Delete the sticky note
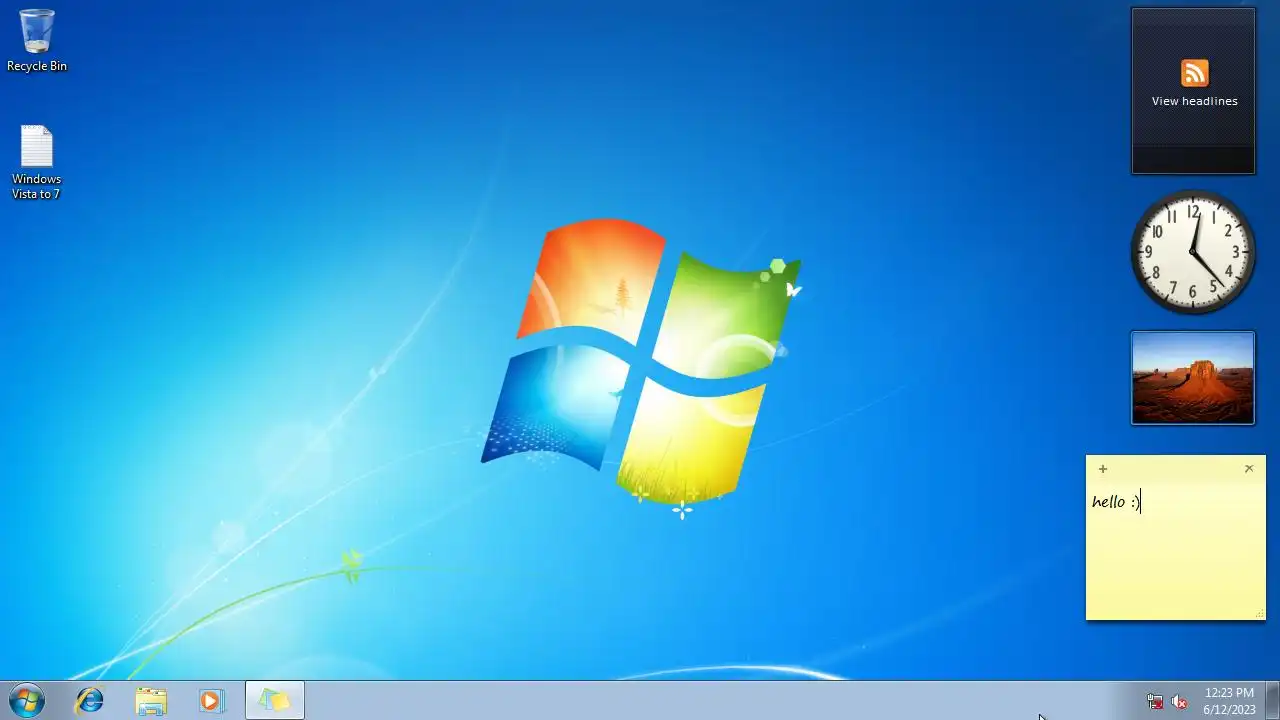The height and width of the screenshot is (720, 1280). pyautogui.click(x=1248, y=469)
